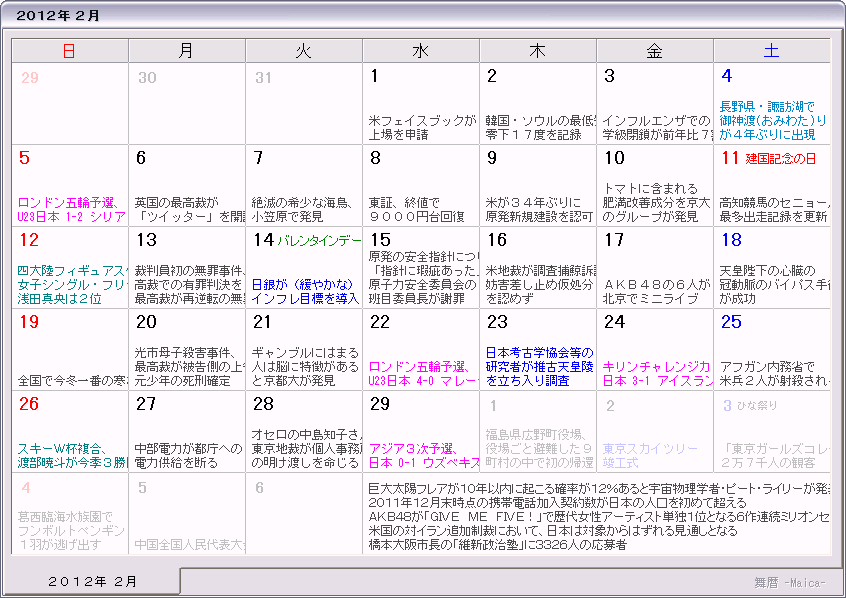Select February 21 with ギャンブルにはまる entry

tap(304, 350)
